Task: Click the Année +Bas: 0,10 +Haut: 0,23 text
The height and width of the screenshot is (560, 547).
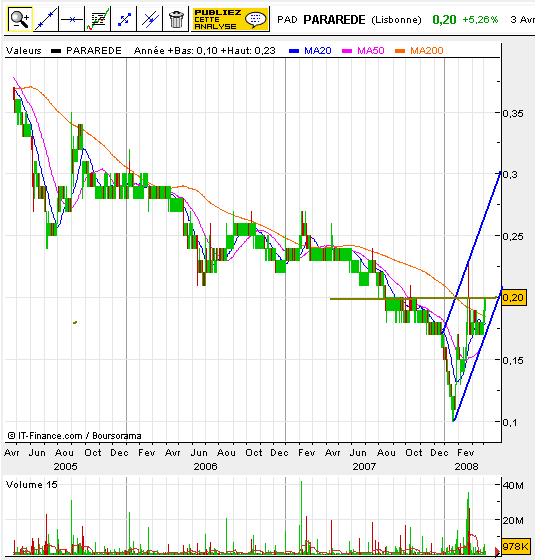Action: coord(205,51)
